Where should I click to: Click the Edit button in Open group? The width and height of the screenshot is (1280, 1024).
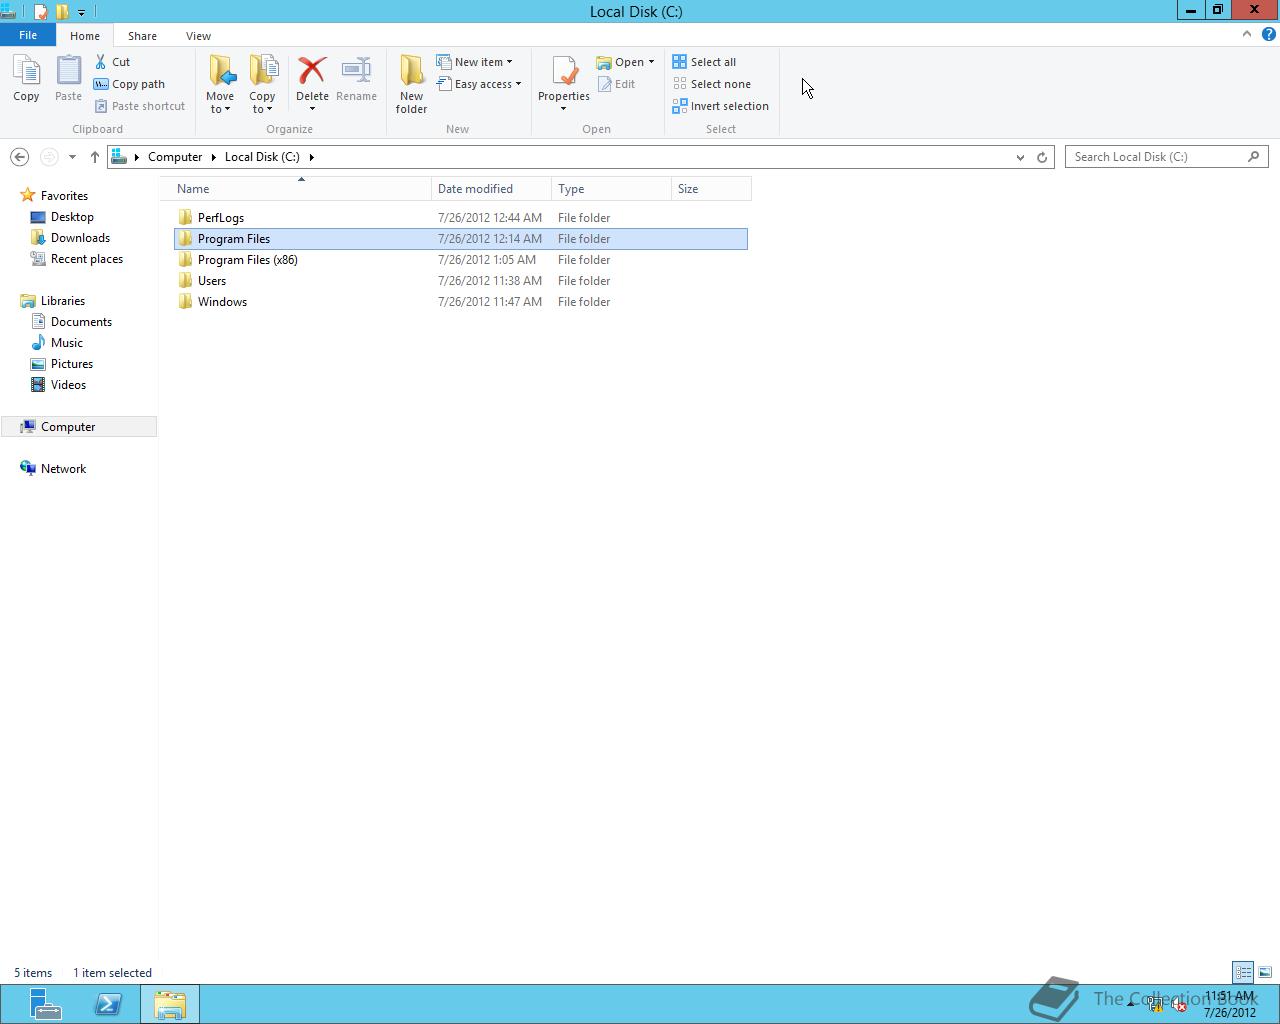click(616, 84)
